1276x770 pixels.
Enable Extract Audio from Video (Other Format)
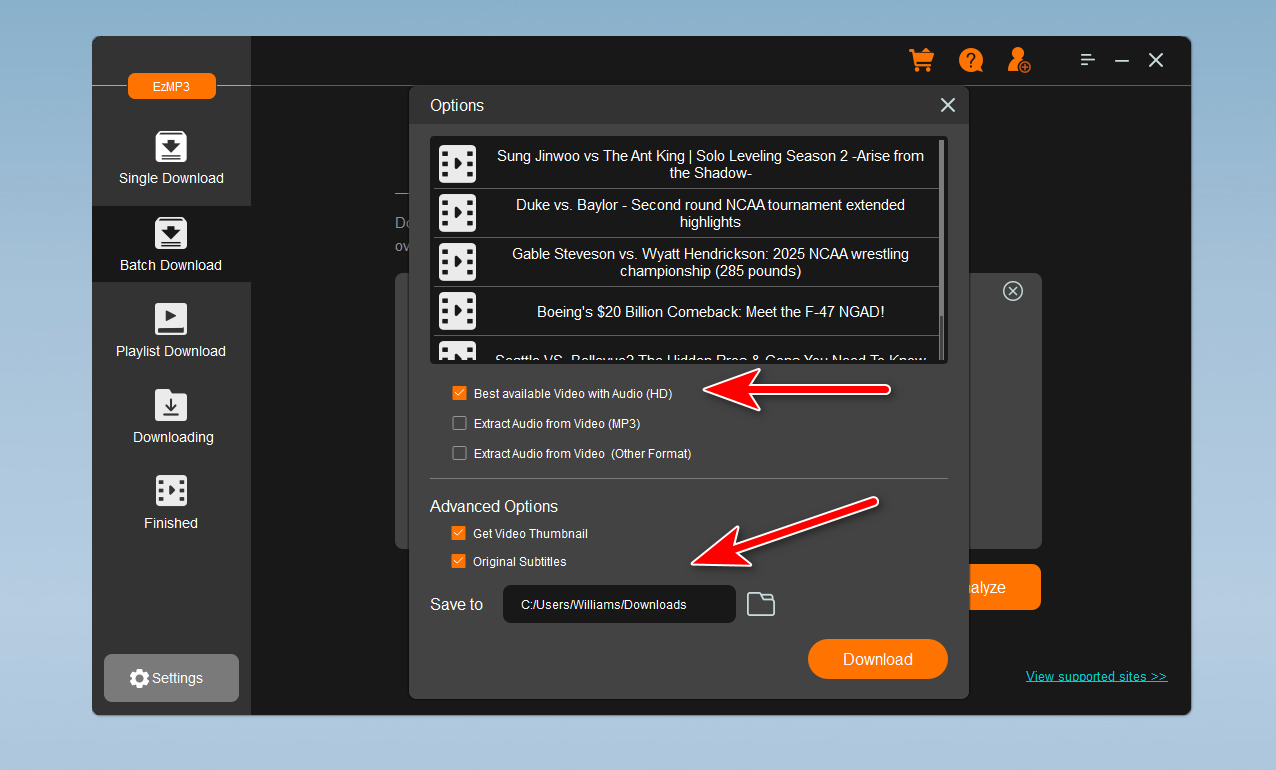click(x=460, y=453)
